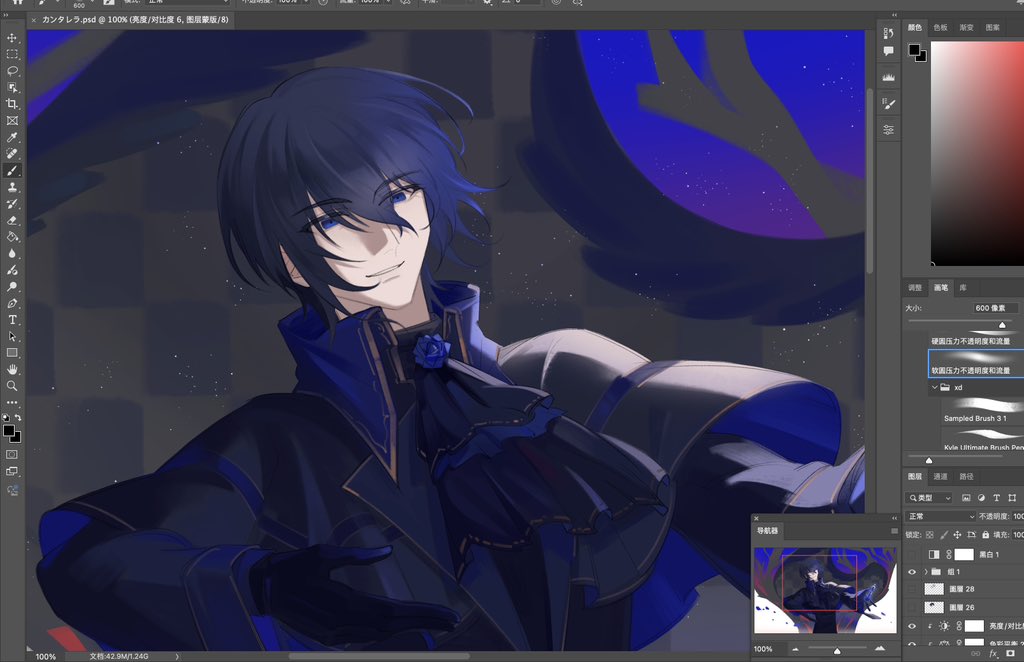Open the Edit Toolbar three-dots menu
The width and height of the screenshot is (1024, 662).
point(12,402)
